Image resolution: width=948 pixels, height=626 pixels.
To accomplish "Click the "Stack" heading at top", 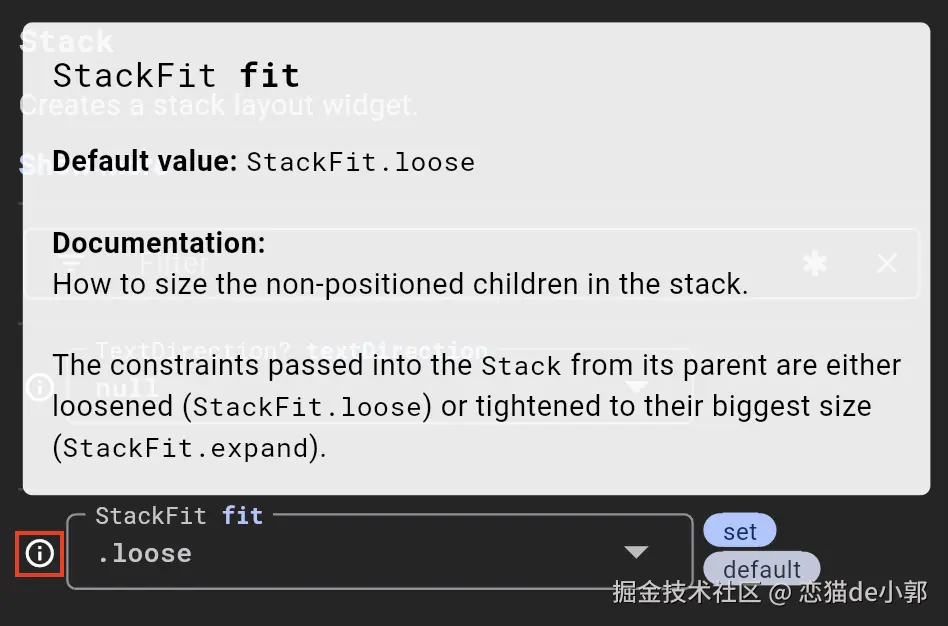I will coord(66,42).
